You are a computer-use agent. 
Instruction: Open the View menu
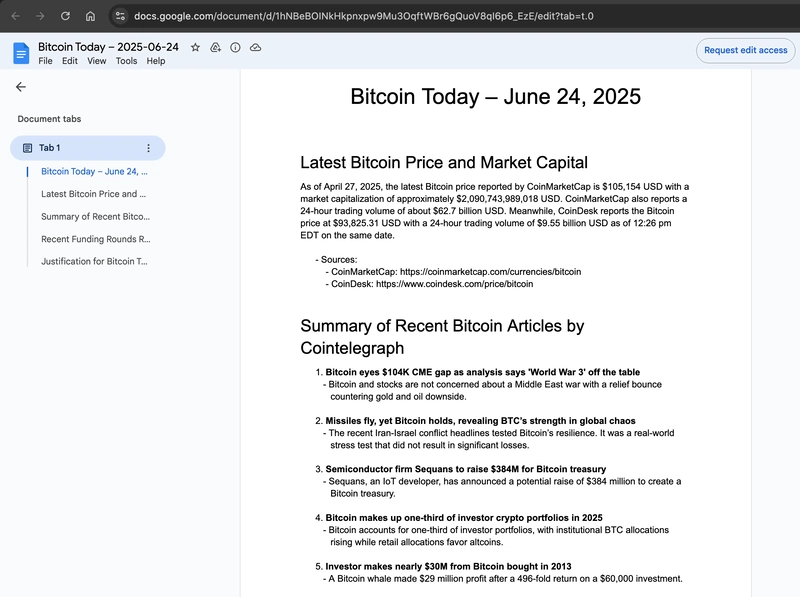click(96, 61)
